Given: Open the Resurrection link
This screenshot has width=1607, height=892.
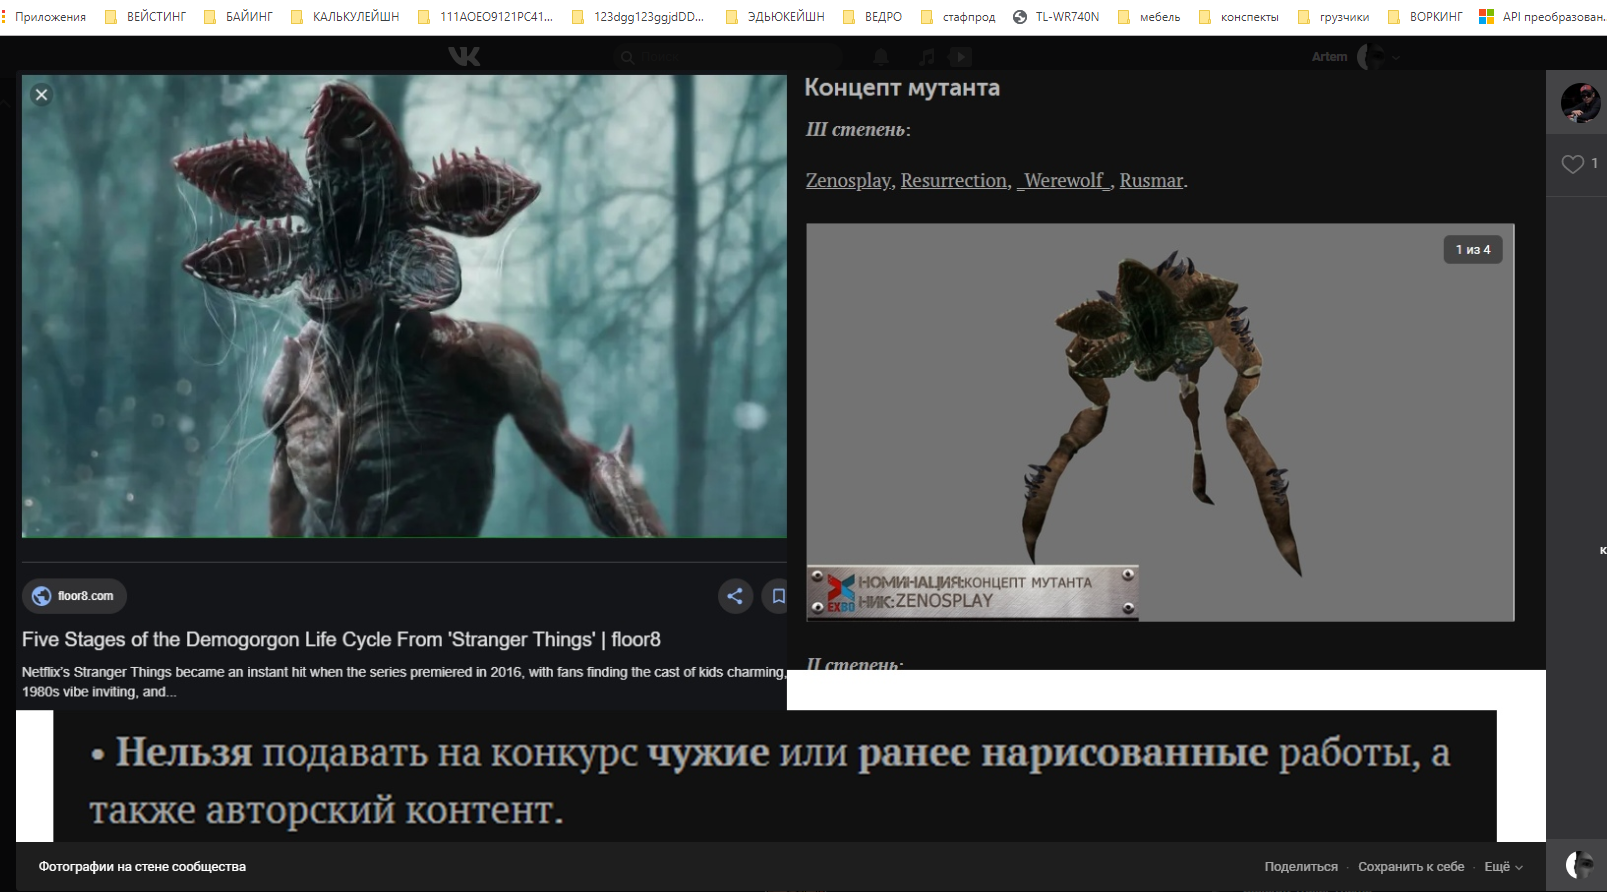Looking at the screenshot, I should click(954, 180).
